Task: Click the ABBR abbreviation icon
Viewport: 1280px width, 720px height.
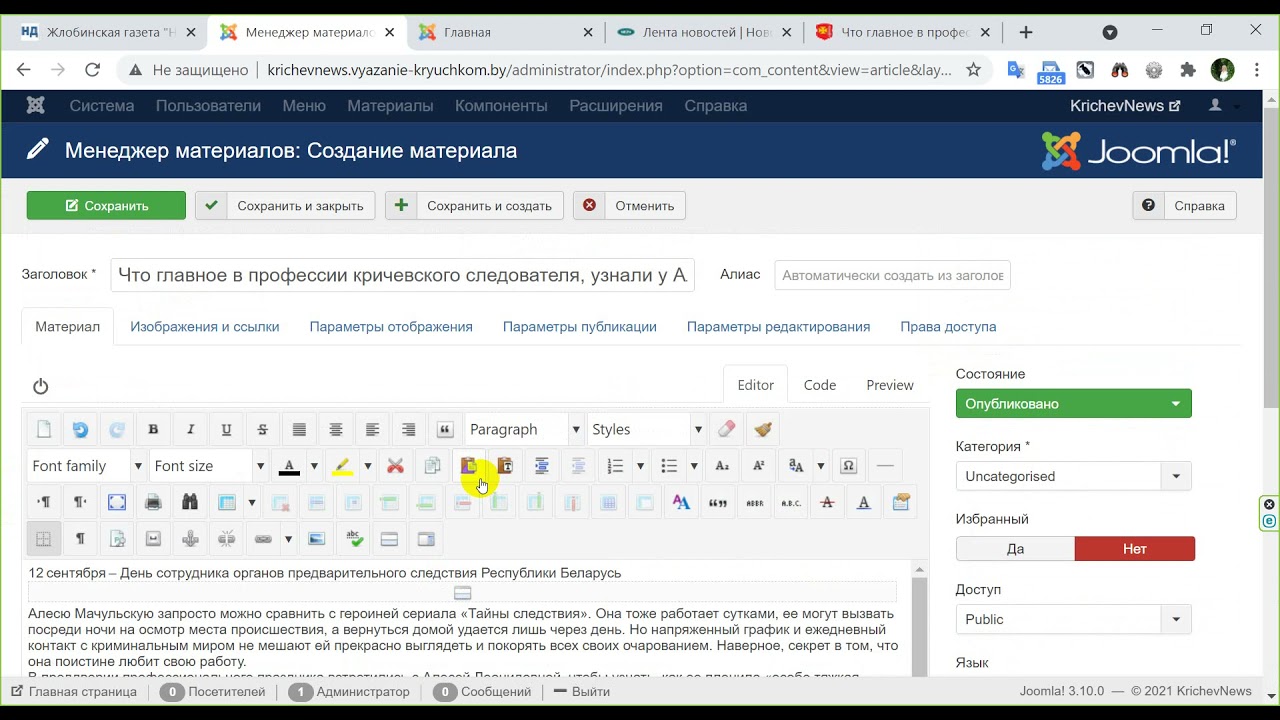Action: [x=755, y=502]
